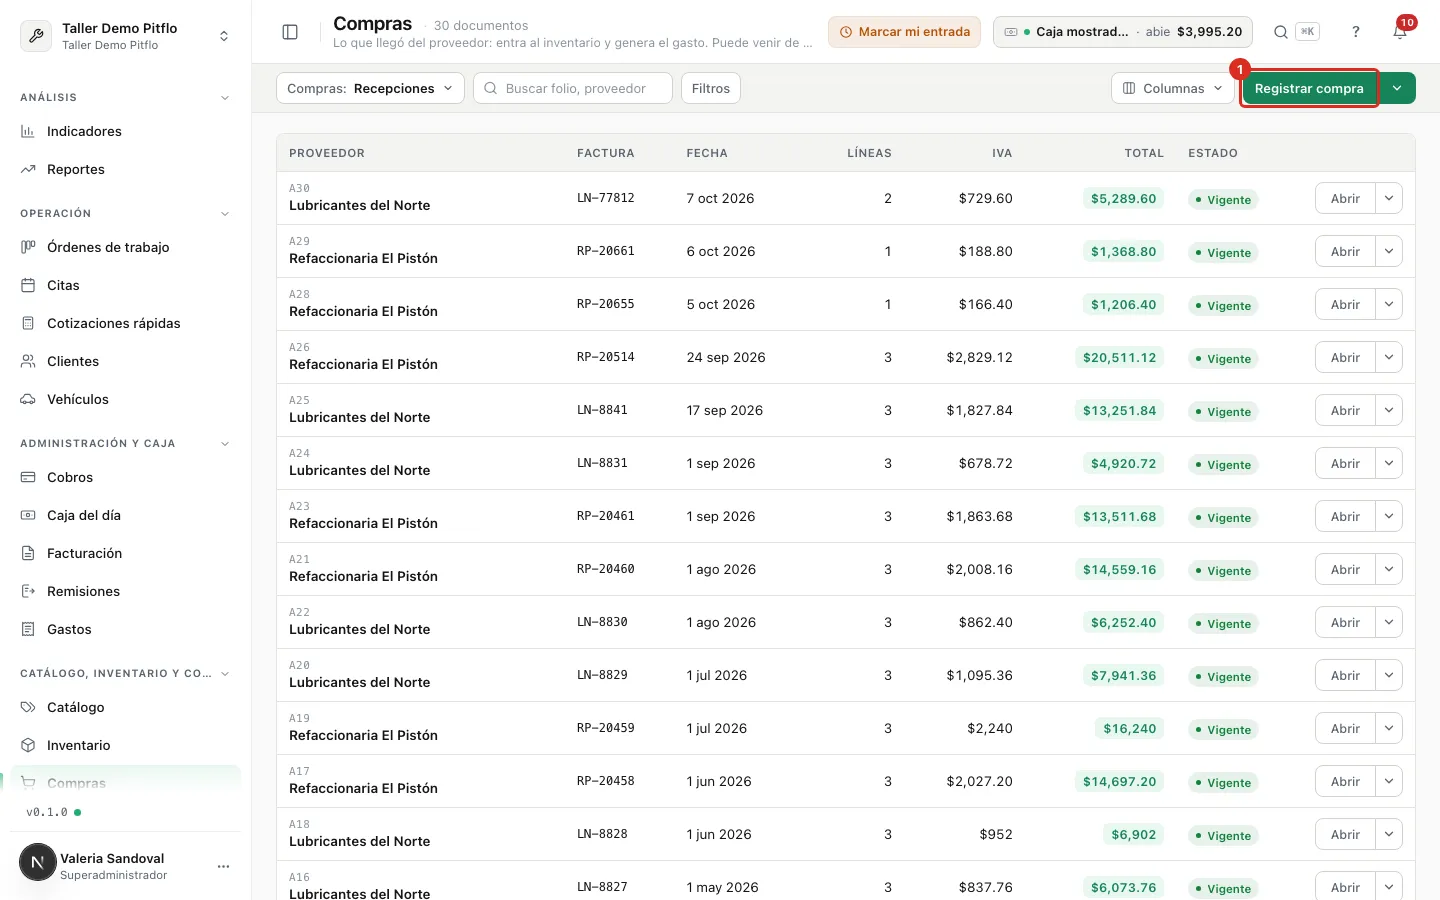Open the Compras: Recepciones dropdown
The height and width of the screenshot is (900, 1440).
click(x=370, y=88)
